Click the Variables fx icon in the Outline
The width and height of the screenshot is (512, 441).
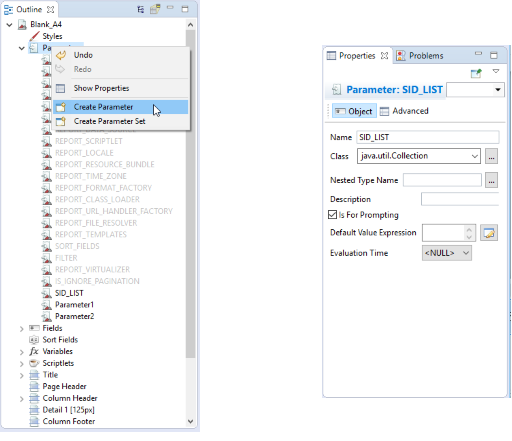click(x=34, y=351)
